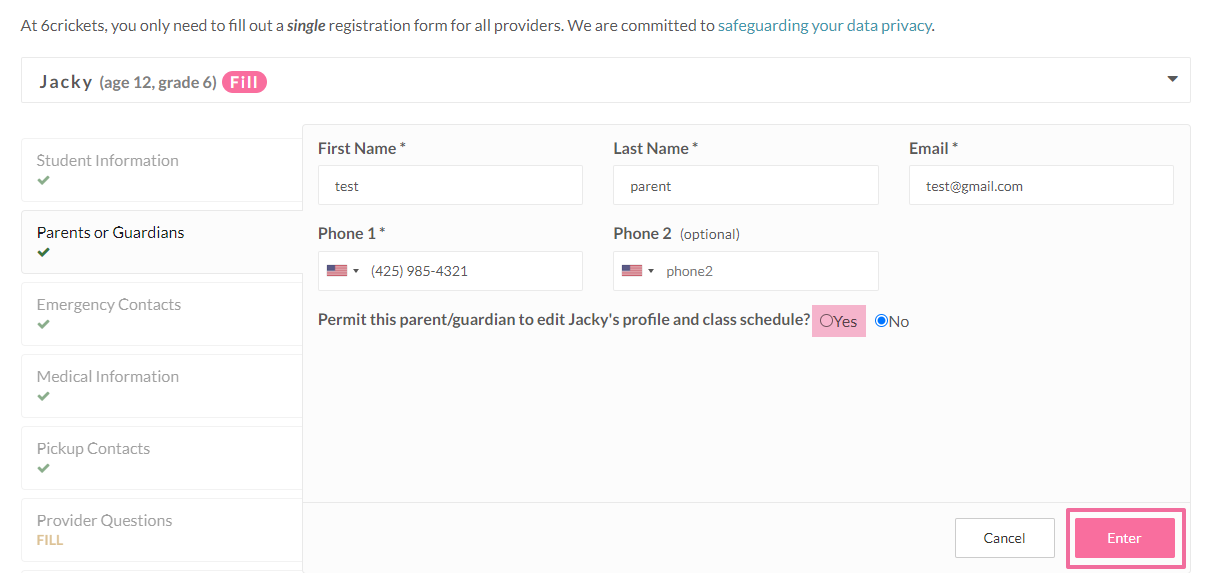The image size is (1220, 573).
Task: Click the Student Information green checkmark
Action: (x=43, y=181)
